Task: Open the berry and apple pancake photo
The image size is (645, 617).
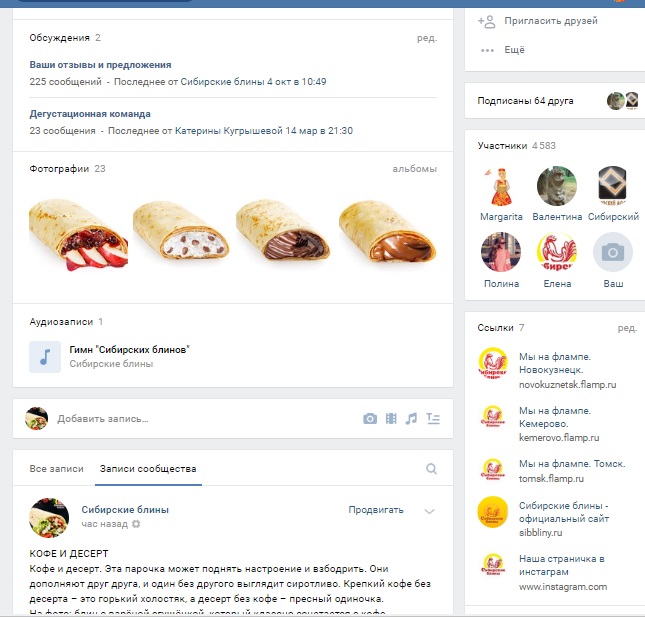Action: (78, 235)
